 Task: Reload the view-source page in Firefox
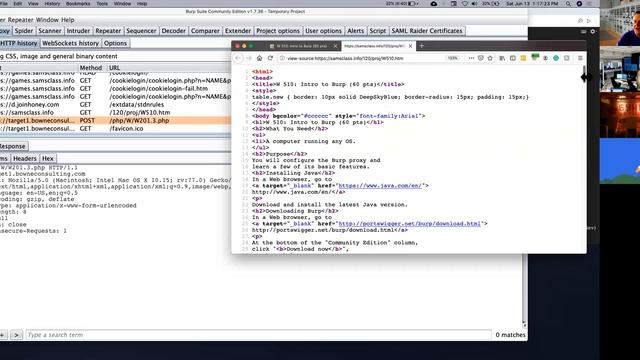click(270, 58)
